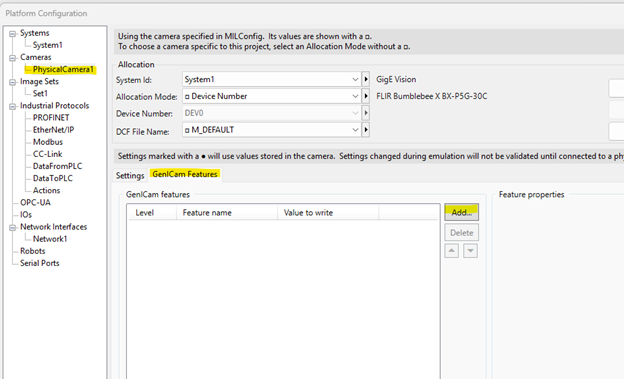624x379 pixels.
Task: Select the Network Interfaces node label
Action: click(x=53, y=227)
